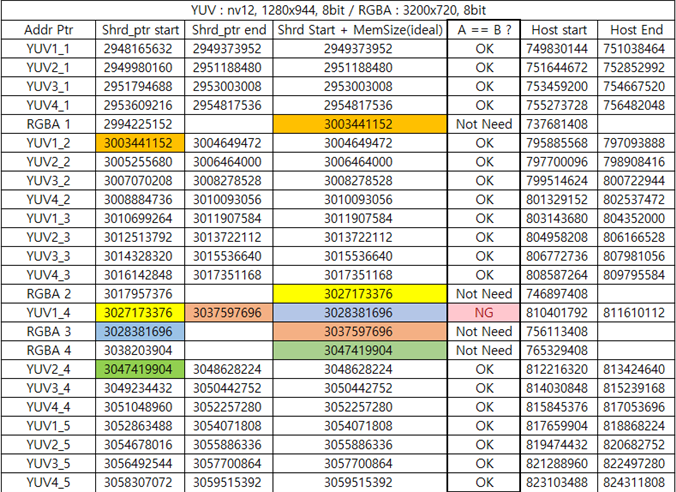Click the 'RGBA 2' row label
The width and height of the screenshot is (676, 492).
48,294
